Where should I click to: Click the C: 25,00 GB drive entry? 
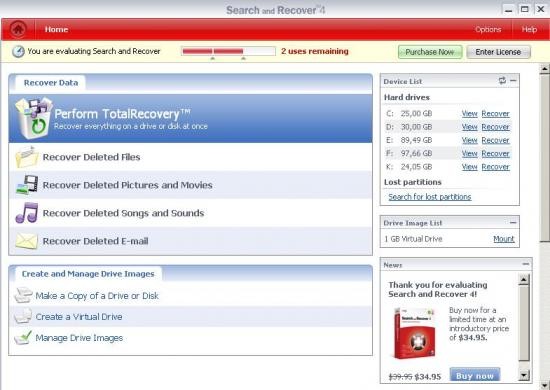[x=409, y=114]
